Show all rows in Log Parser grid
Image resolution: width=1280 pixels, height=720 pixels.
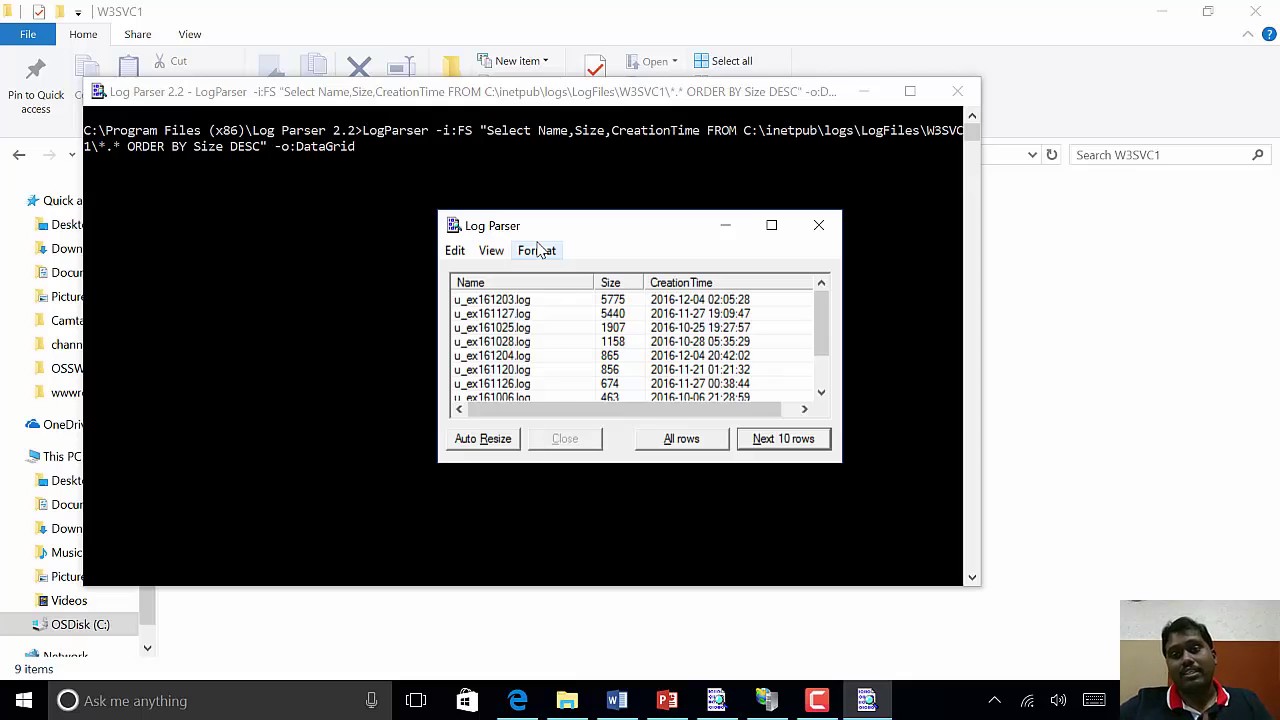[x=682, y=439]
